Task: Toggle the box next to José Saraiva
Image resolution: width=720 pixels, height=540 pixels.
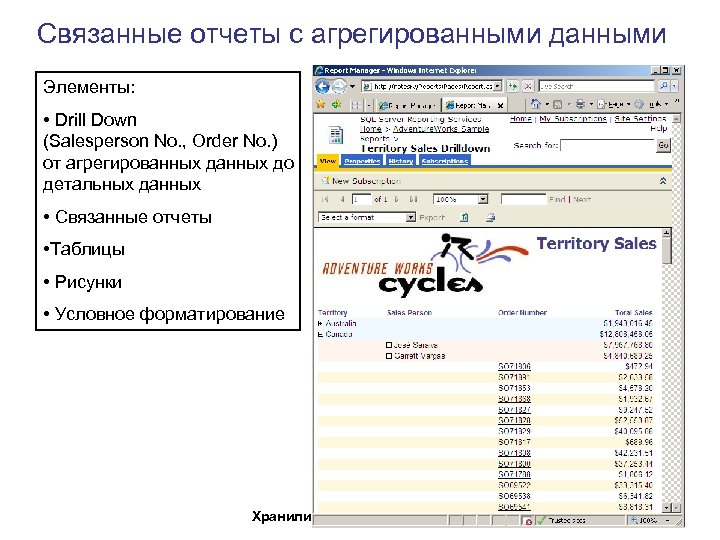Action: click(389, 345)
